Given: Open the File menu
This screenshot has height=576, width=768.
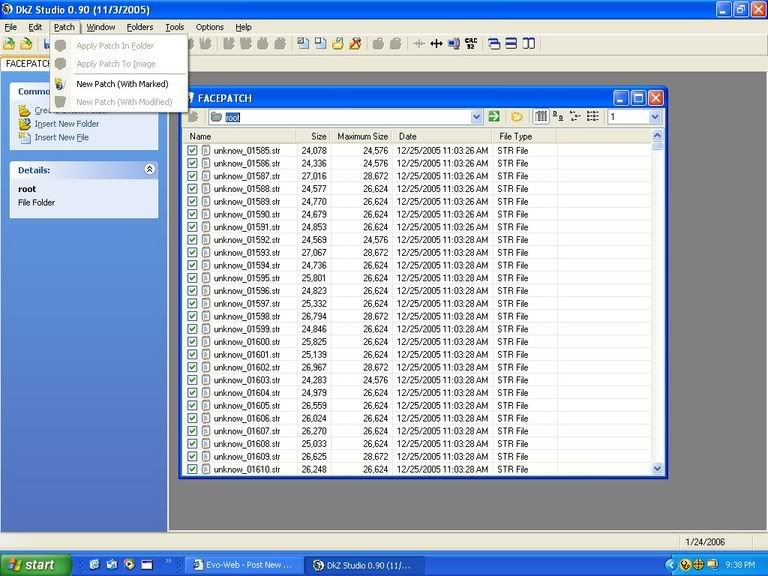Looking at the screenshot, I should (10, 27).
